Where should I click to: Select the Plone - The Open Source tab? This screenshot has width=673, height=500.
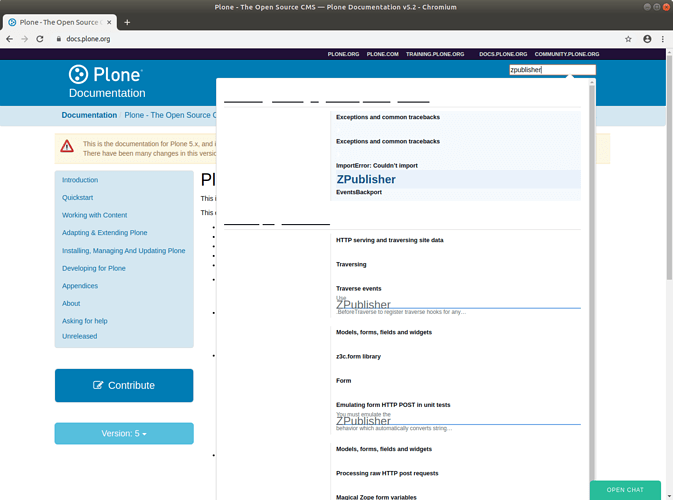click(x=60, y=22)
